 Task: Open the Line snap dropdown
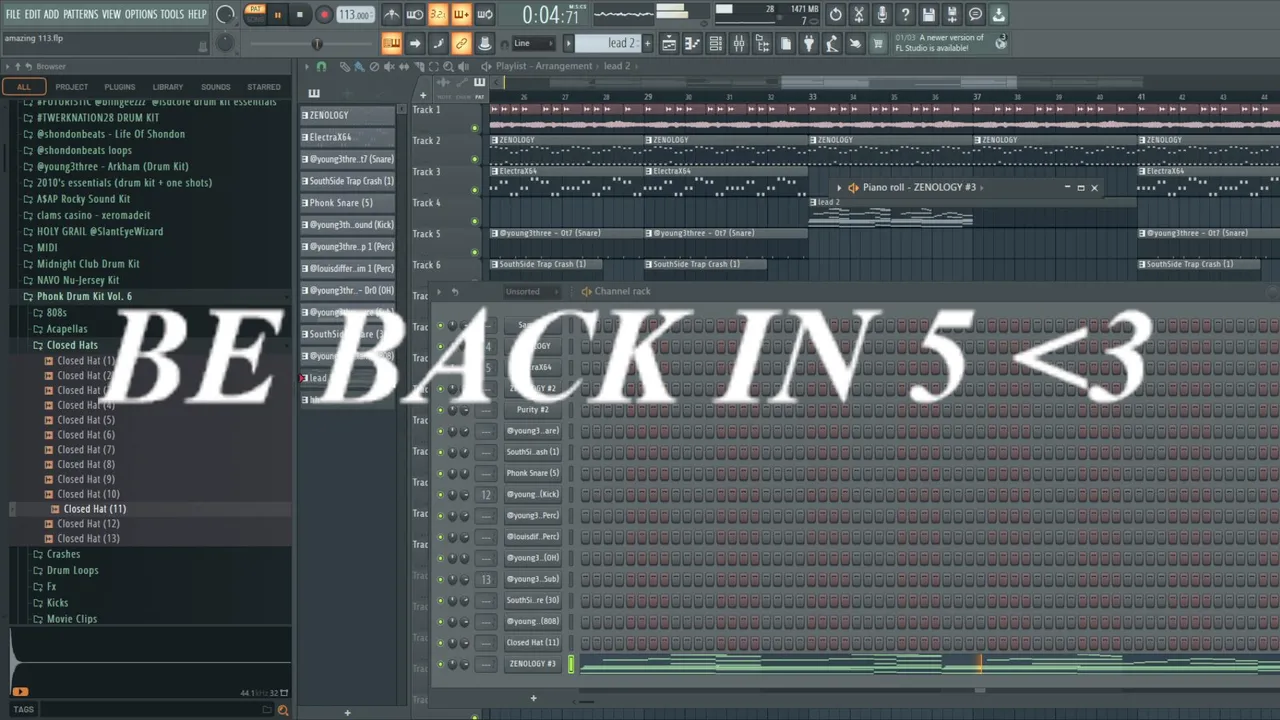point(533,43)
